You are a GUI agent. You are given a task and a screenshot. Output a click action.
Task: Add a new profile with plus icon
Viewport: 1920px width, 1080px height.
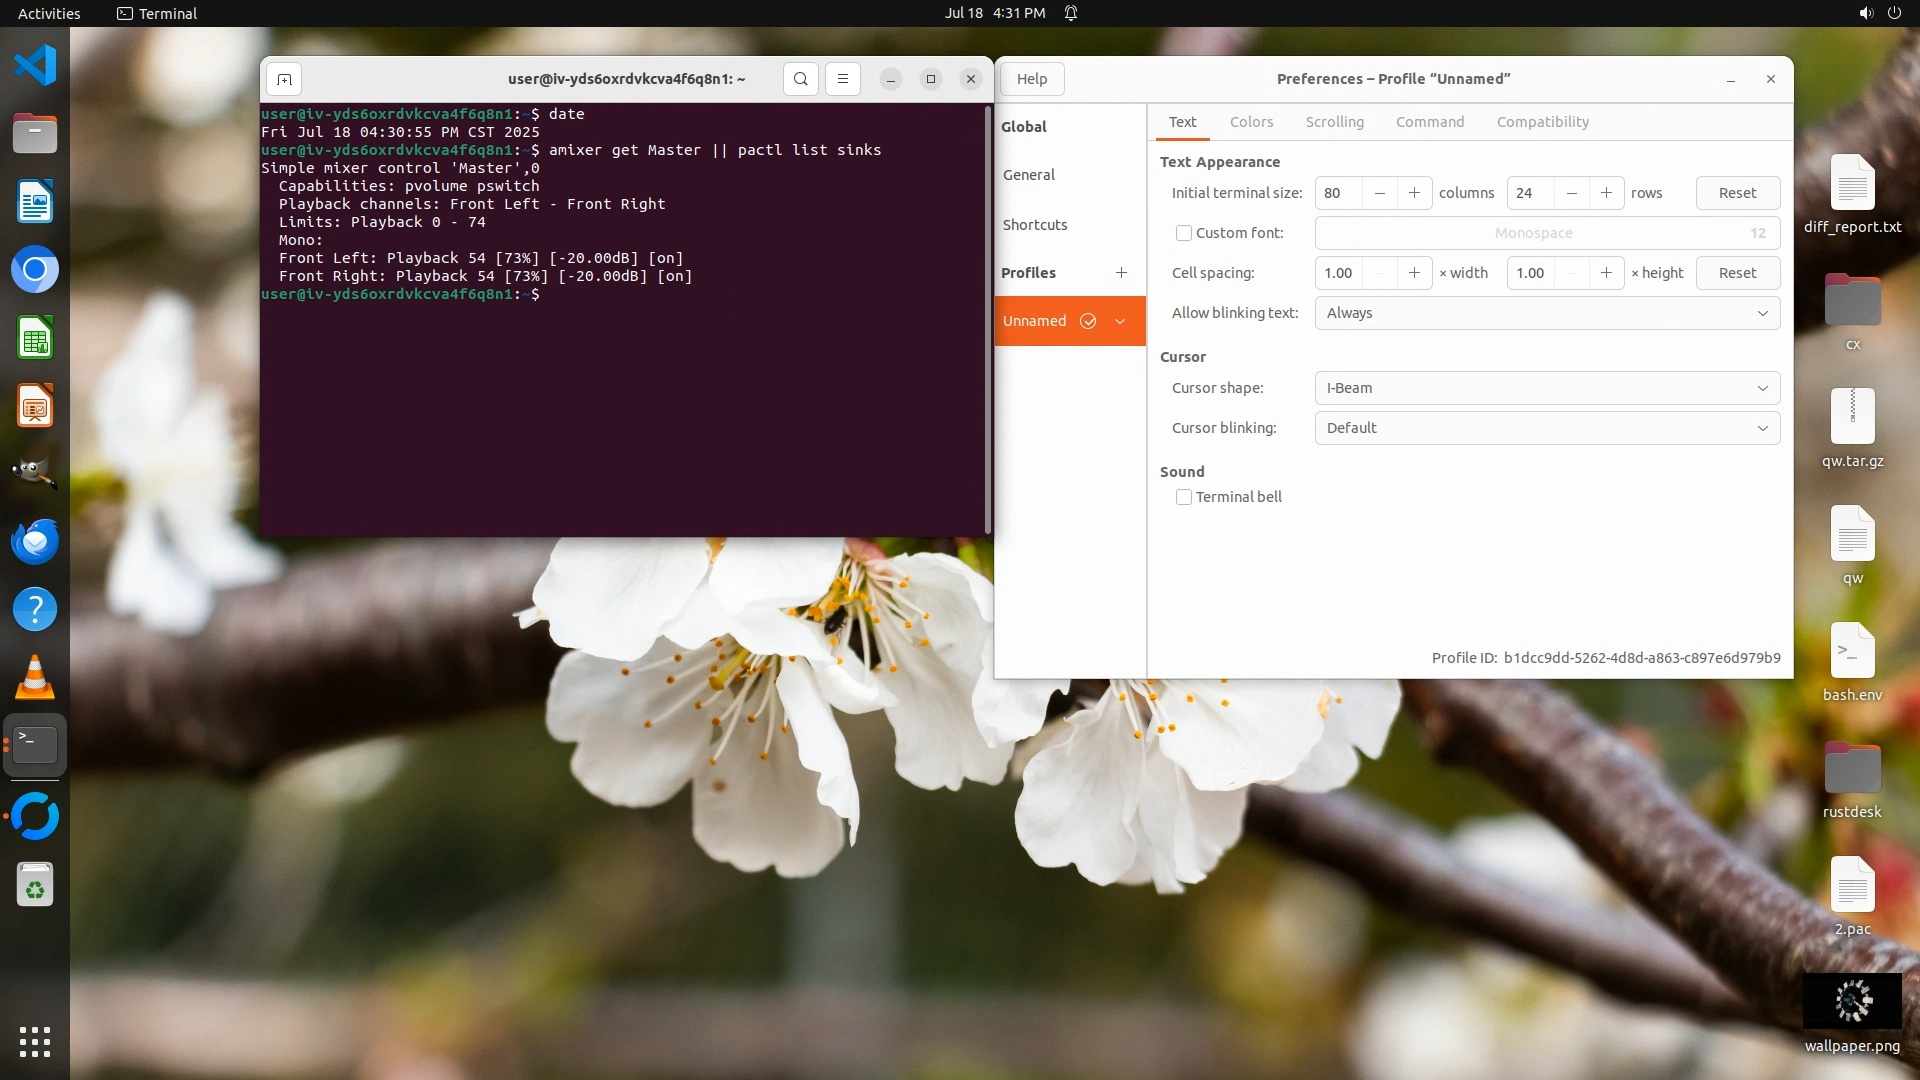pyautogui.click(x=1121, y=273)
